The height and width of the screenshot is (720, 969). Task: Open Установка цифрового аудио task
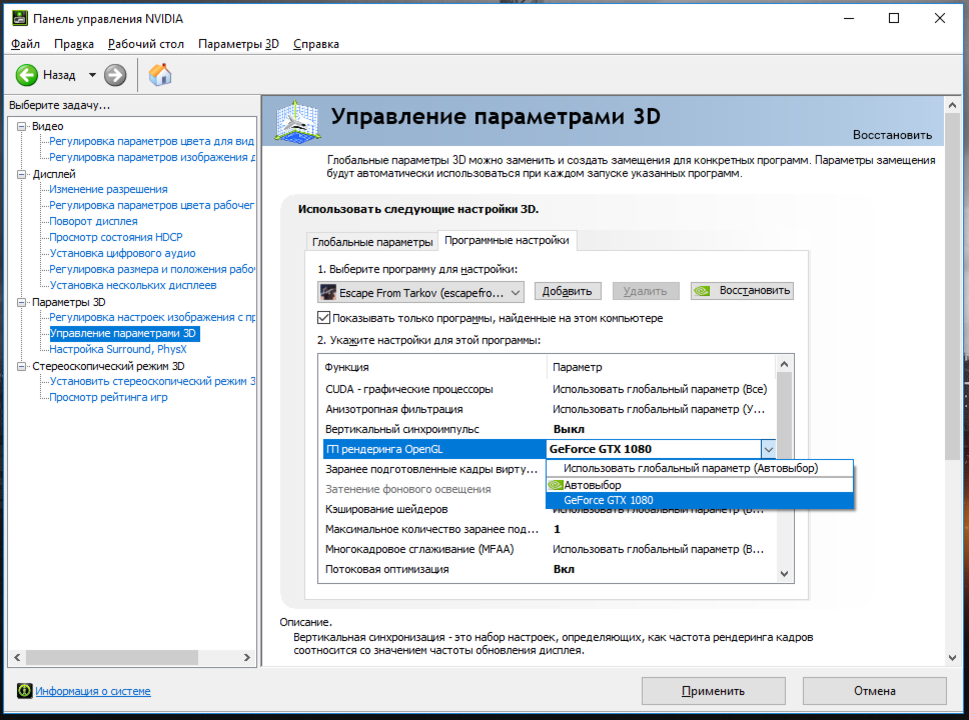122,253
